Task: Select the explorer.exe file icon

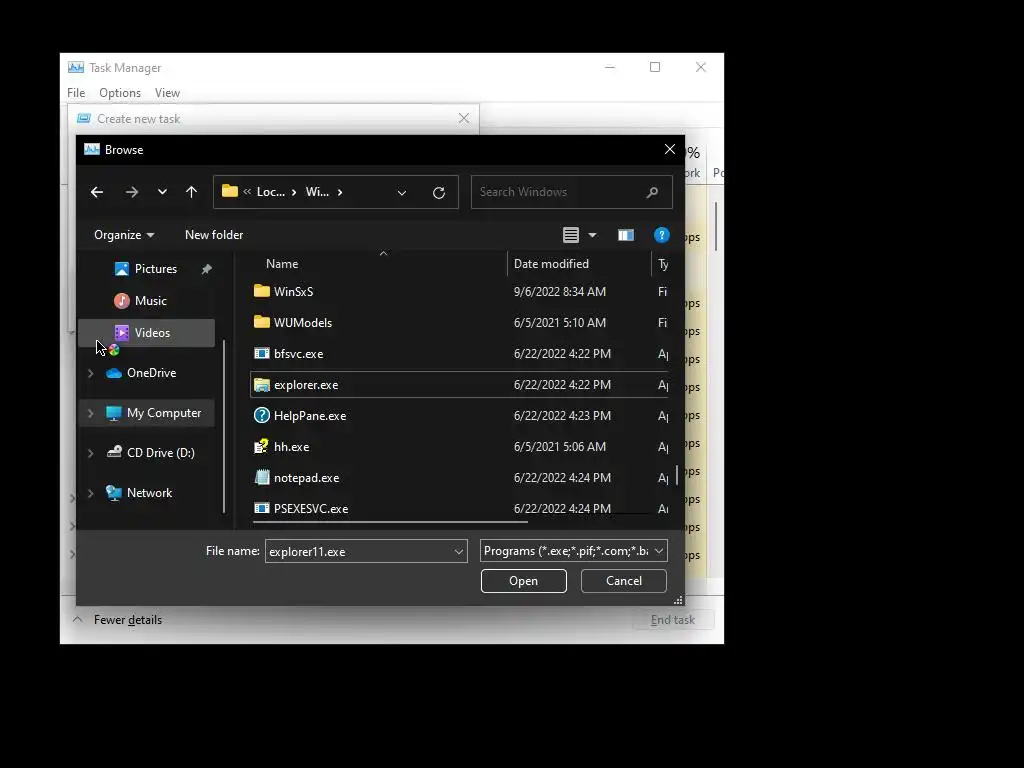Action: tap(262, 385)
